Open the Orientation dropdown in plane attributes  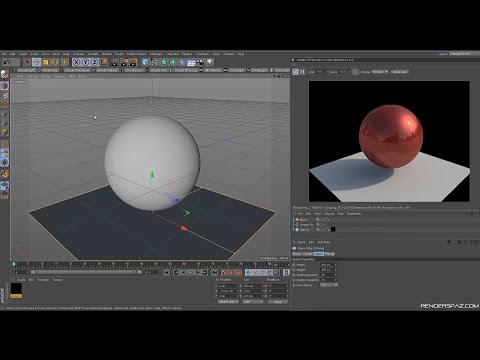[x=329, y=285]
